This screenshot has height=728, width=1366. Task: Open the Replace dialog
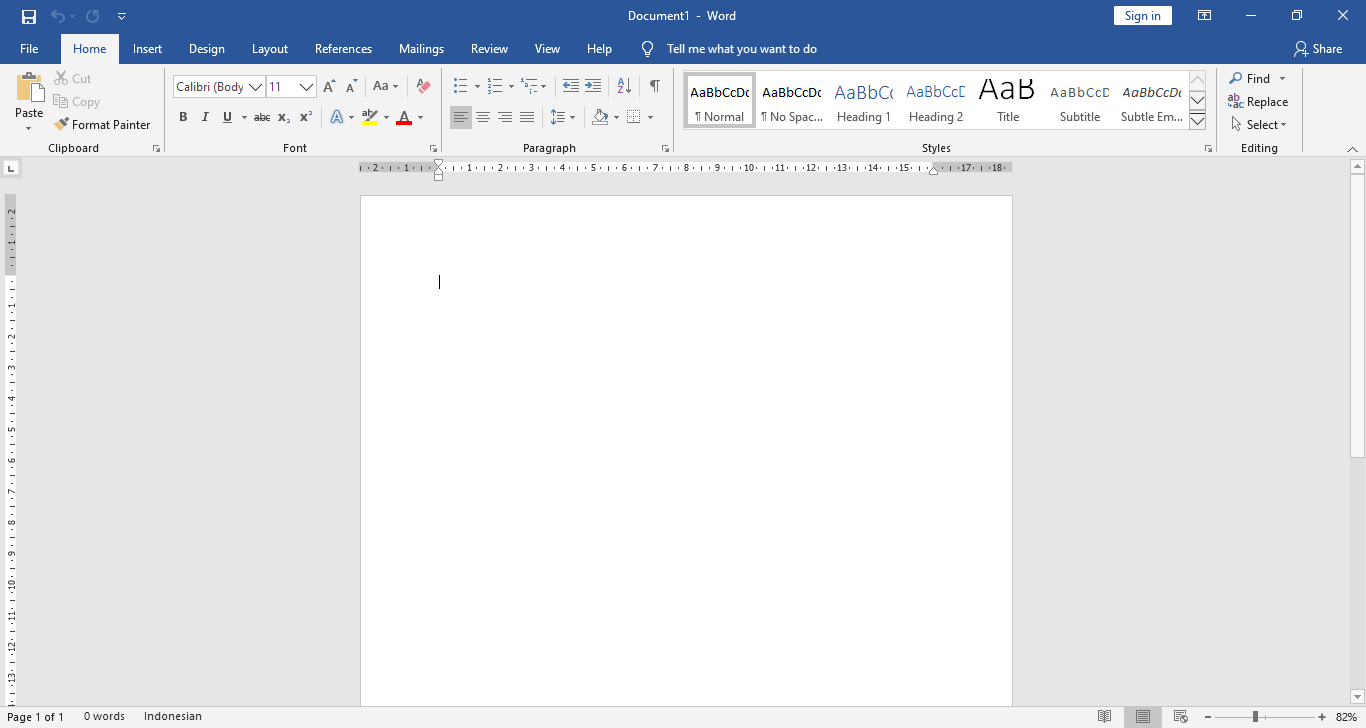(x=1258, y=101)
